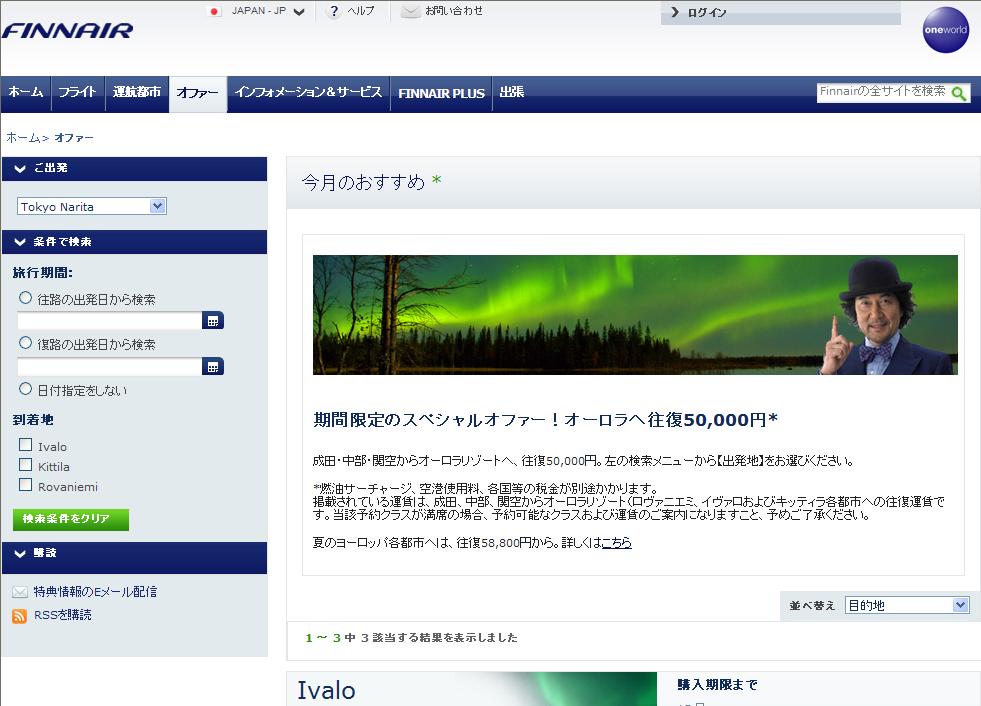Viewport: 981px width, 706px height.
Task: Collapse the 条件で検索 search section
Action: [134, 242]
